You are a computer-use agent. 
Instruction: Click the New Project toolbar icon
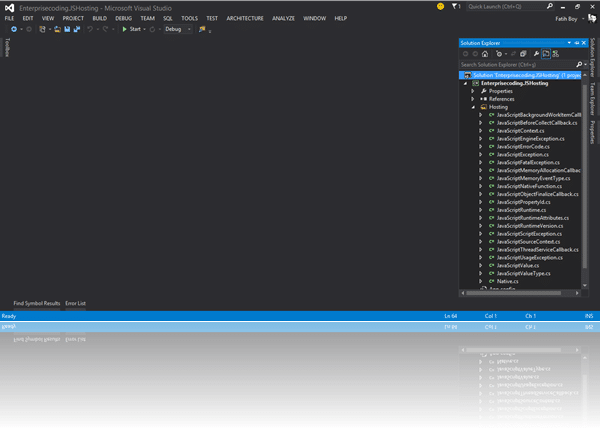42,29
